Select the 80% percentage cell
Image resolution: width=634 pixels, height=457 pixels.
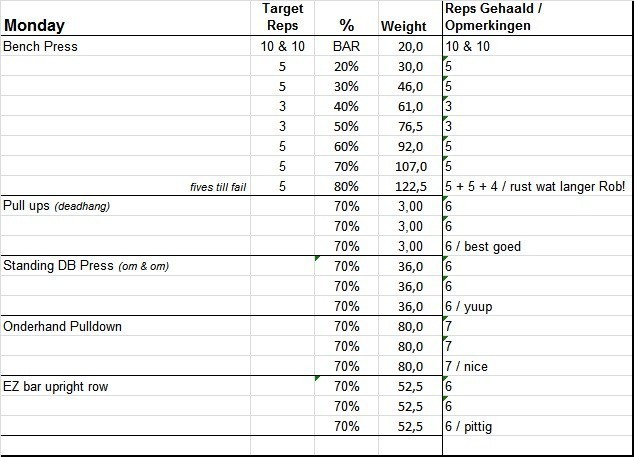click(x=347, y=186)
